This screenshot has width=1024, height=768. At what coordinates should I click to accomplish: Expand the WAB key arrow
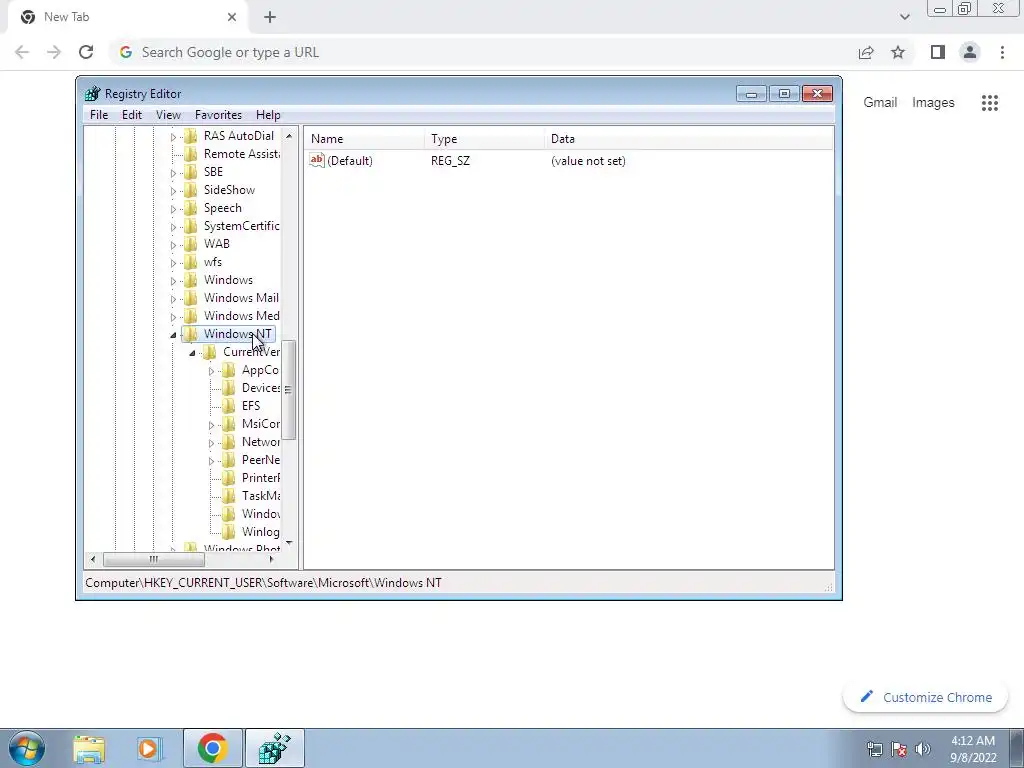click(x=173, y=245)
